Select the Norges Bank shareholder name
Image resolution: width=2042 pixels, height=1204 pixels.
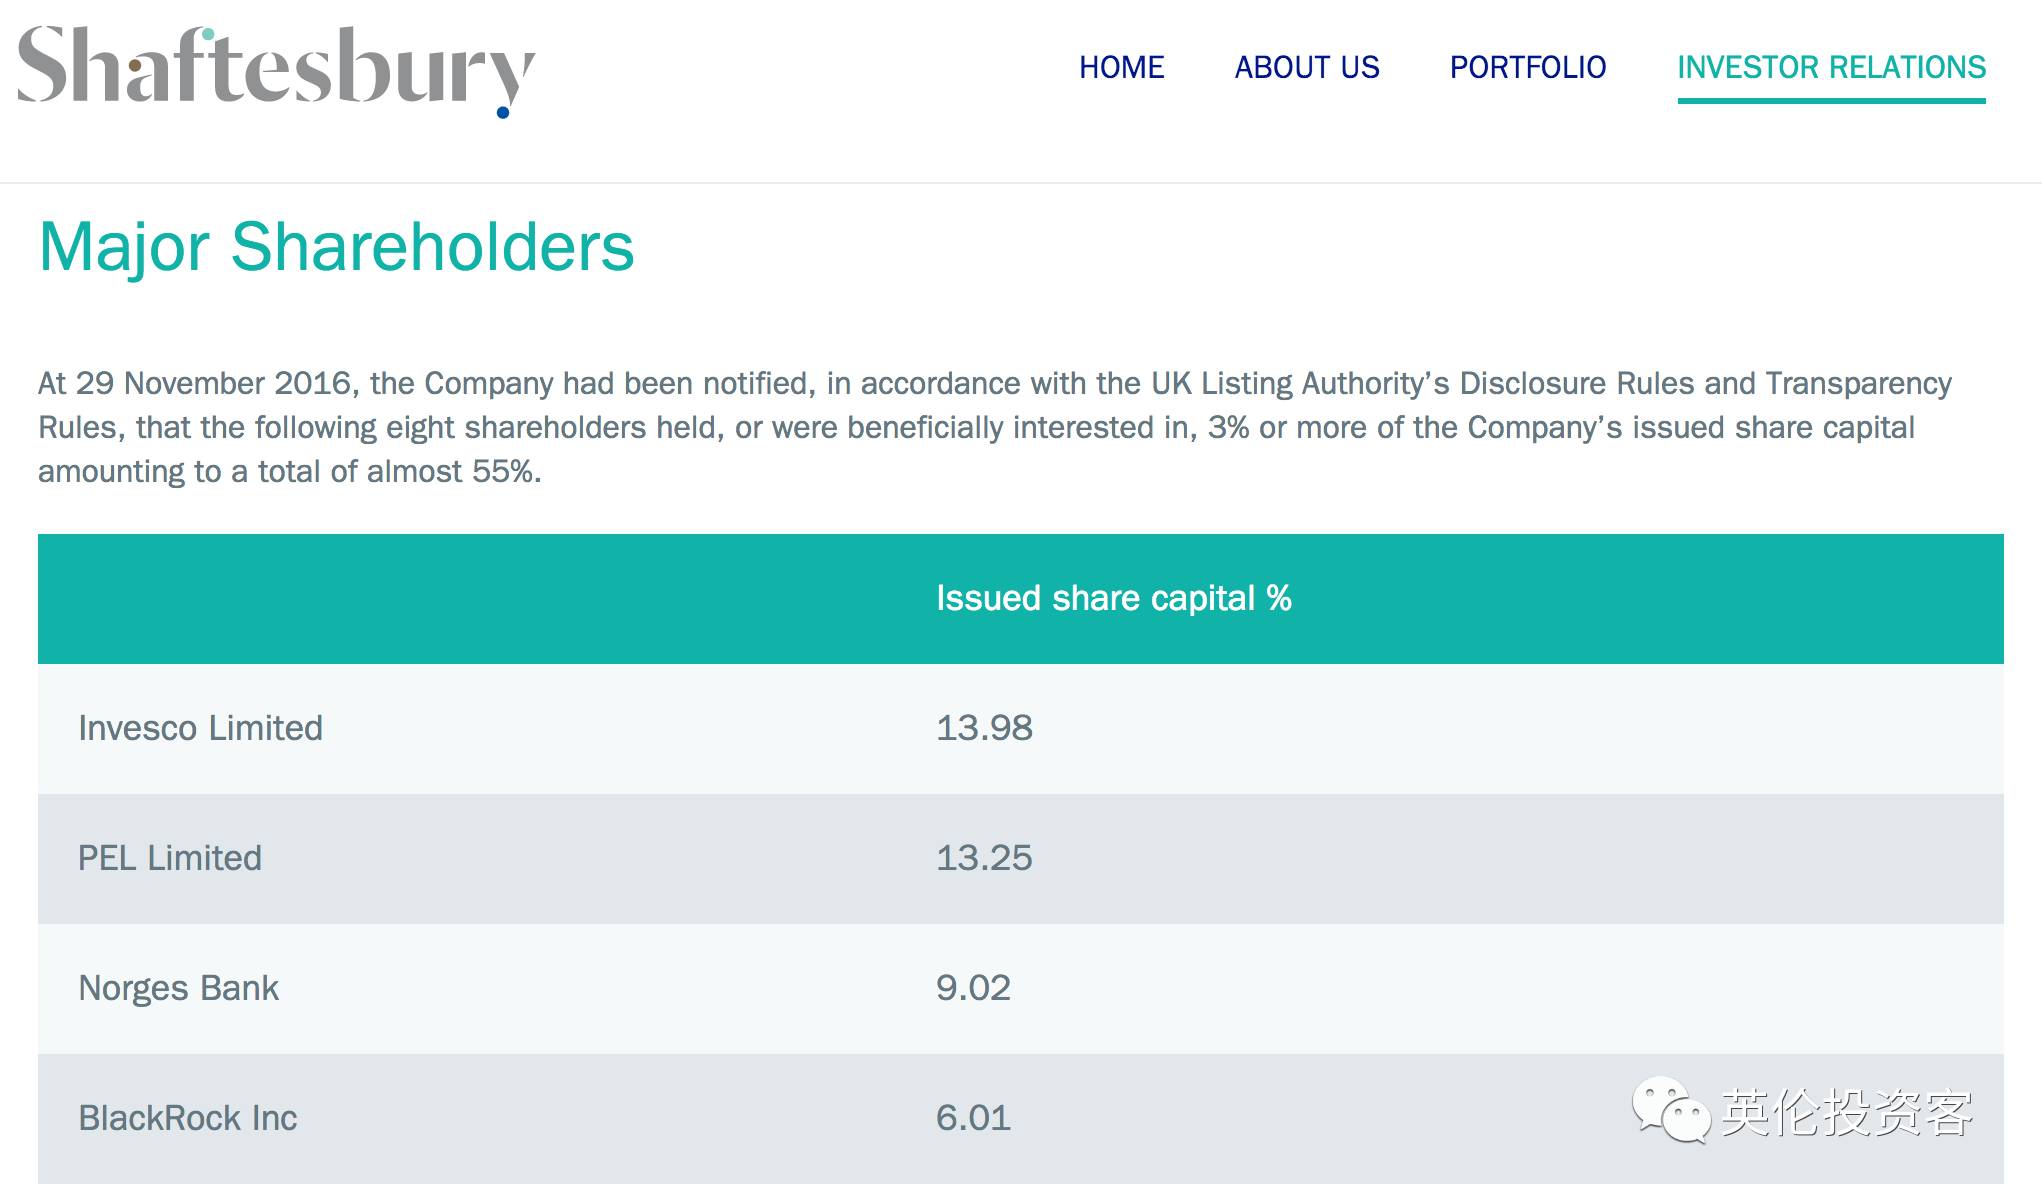coord(178,988)
